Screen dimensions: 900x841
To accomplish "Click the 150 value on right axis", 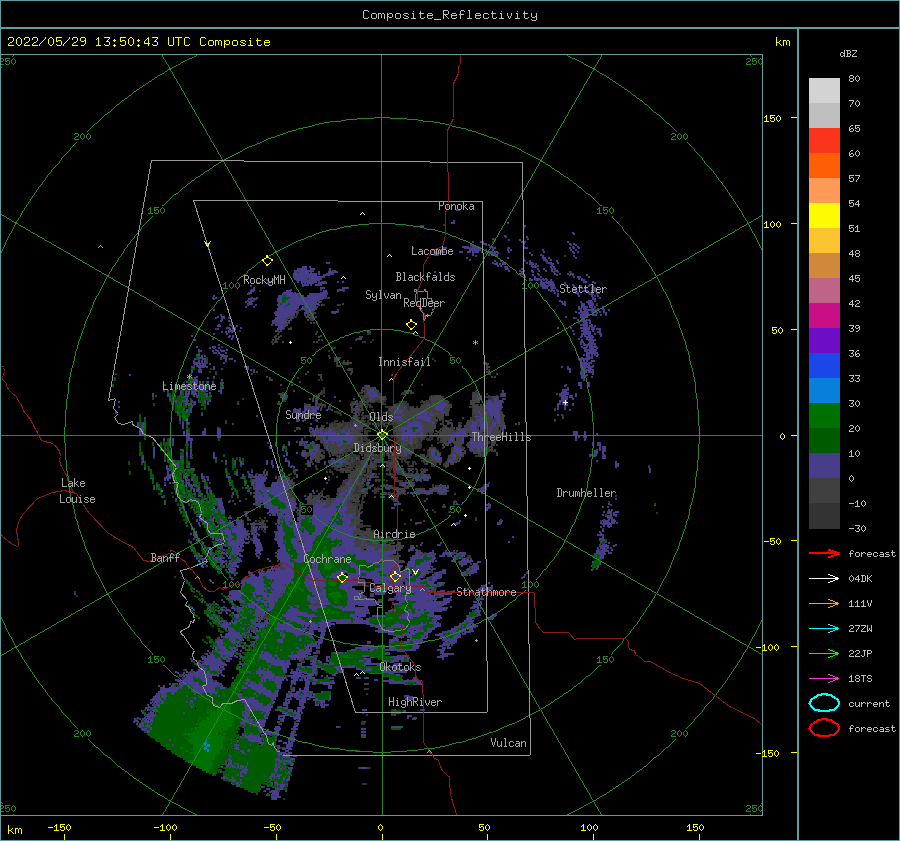I will click(x=772, y=118).
